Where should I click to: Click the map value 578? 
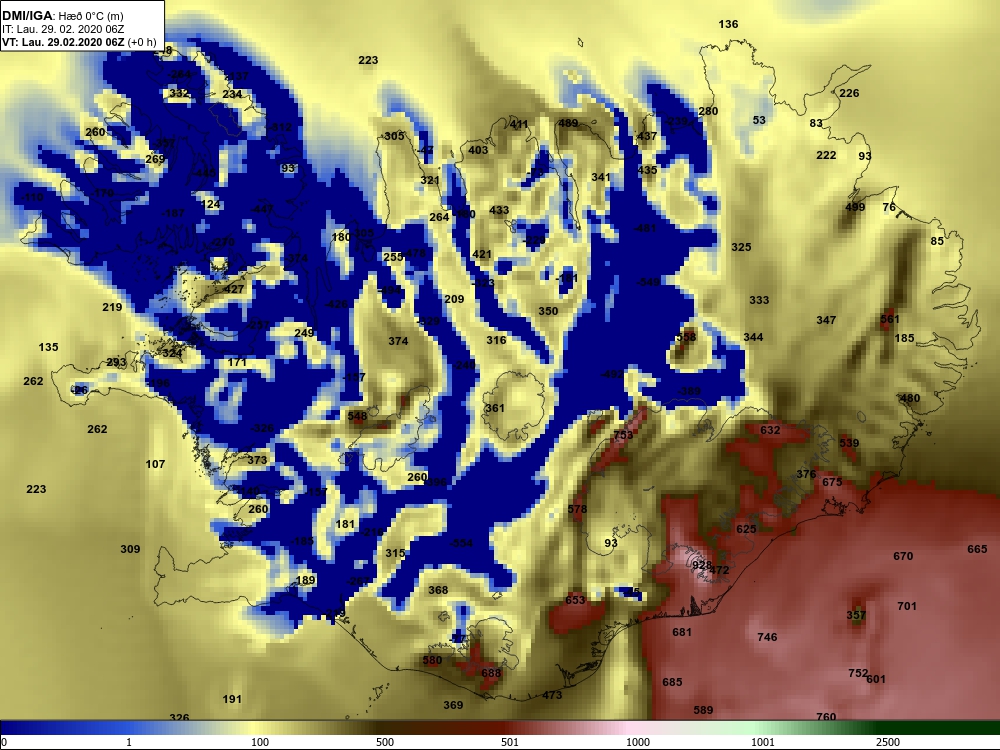(x=577, y=509)
